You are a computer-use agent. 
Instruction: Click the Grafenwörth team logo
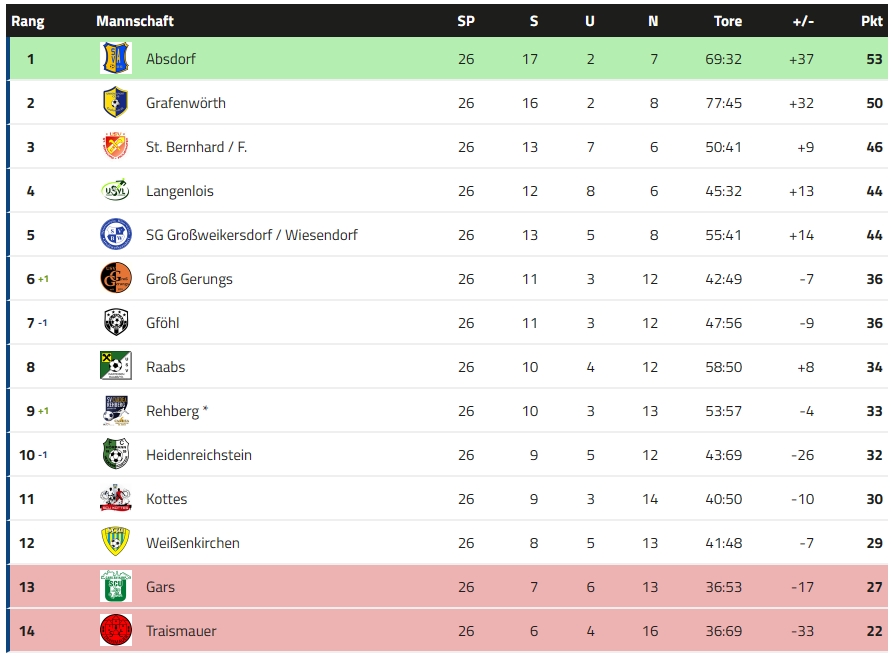coord(116,102)
